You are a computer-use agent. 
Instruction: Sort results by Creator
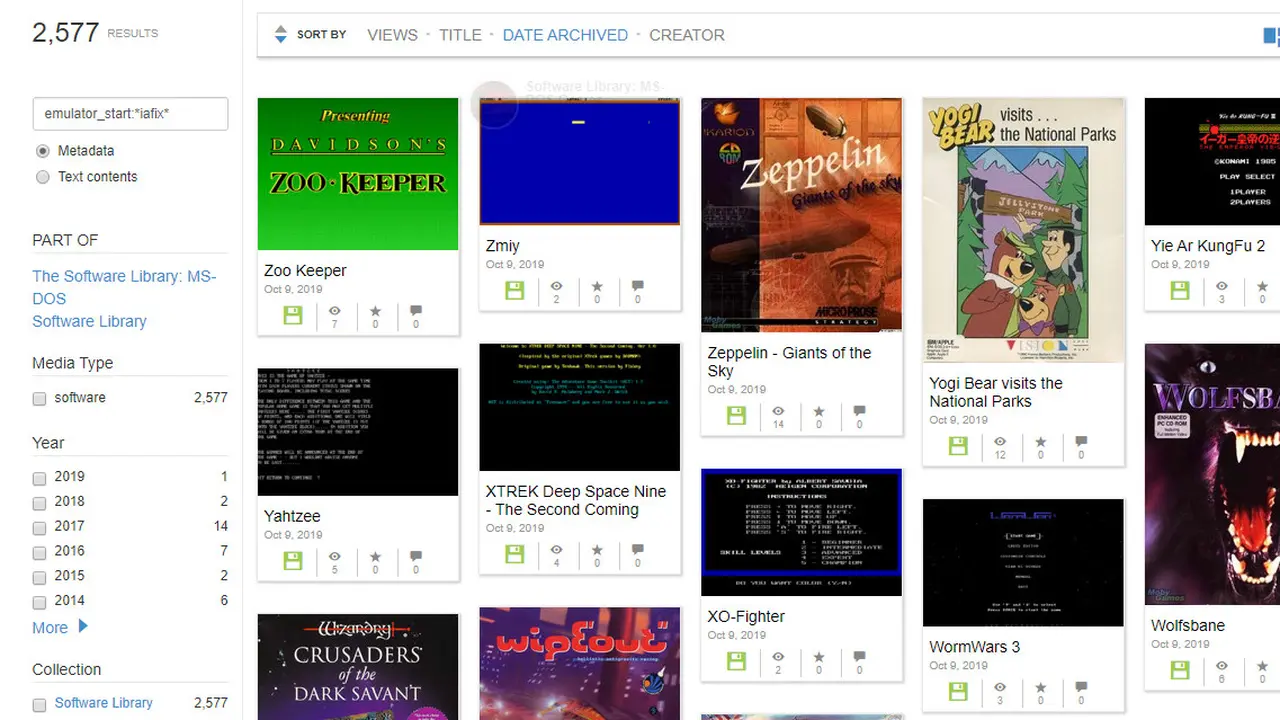[x=687, y=35]
